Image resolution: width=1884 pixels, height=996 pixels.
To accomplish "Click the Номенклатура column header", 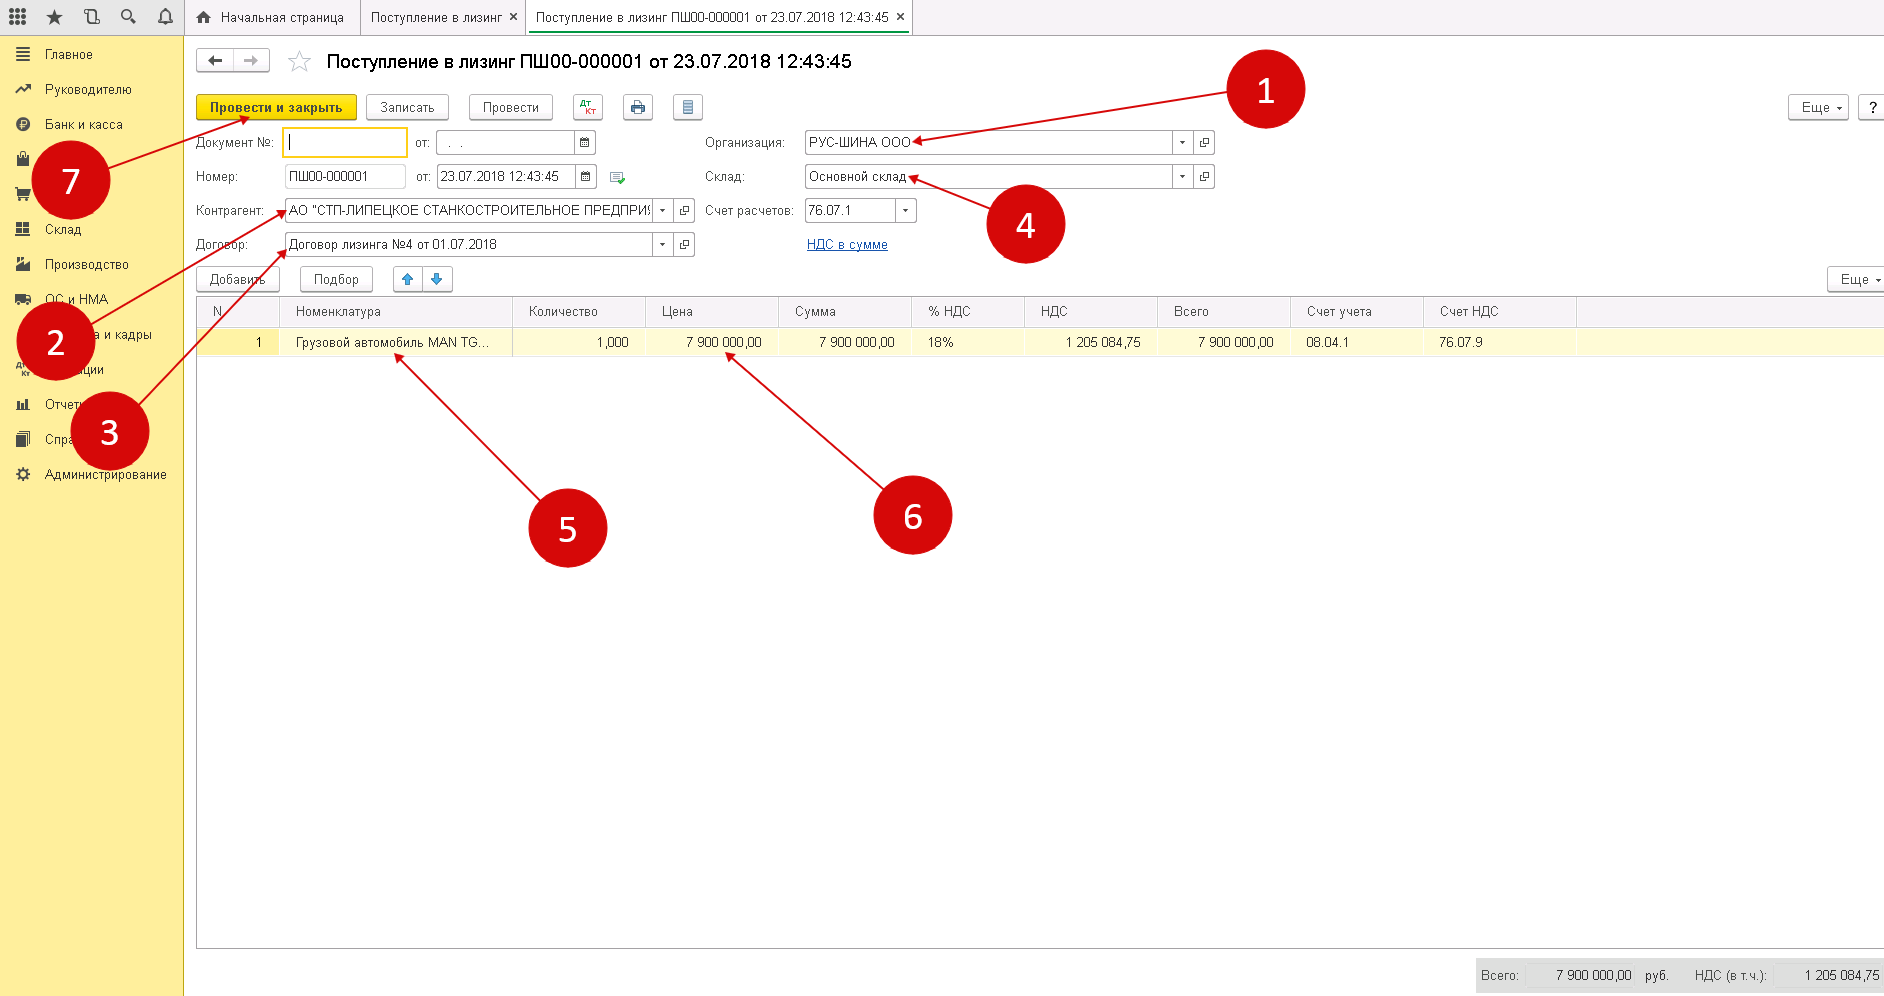I will pyautogui.click(x=396, y=312).
